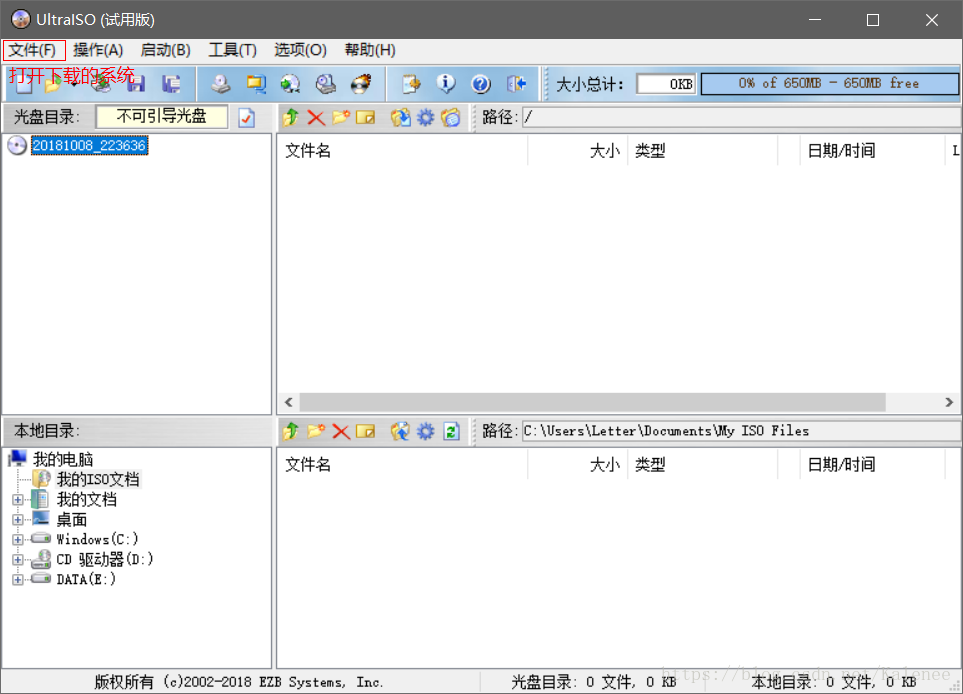Expand the Open icon's dropdown arrow

click(x=74, y=85)
